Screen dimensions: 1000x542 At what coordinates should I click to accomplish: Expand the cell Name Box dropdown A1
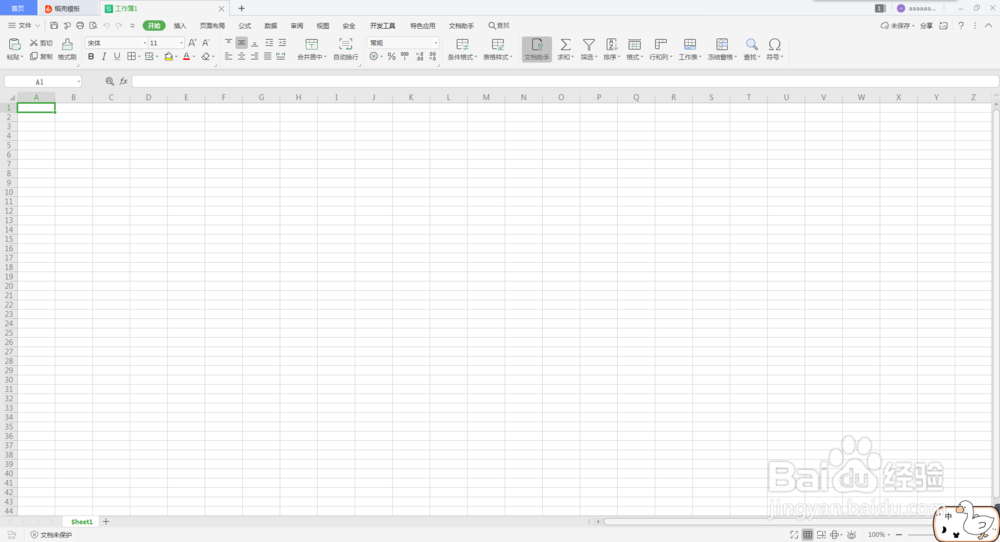click(78, 82)
